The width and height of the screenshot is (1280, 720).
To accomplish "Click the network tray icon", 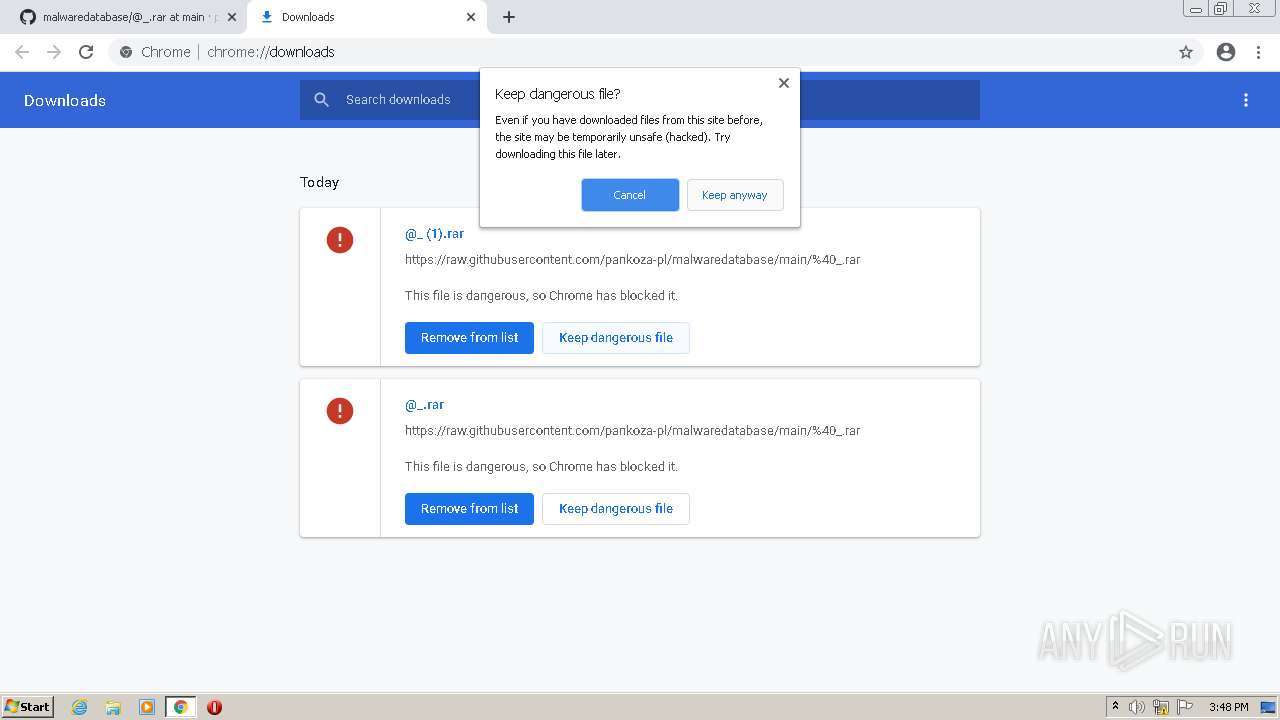I will (x=1161, y=707).
